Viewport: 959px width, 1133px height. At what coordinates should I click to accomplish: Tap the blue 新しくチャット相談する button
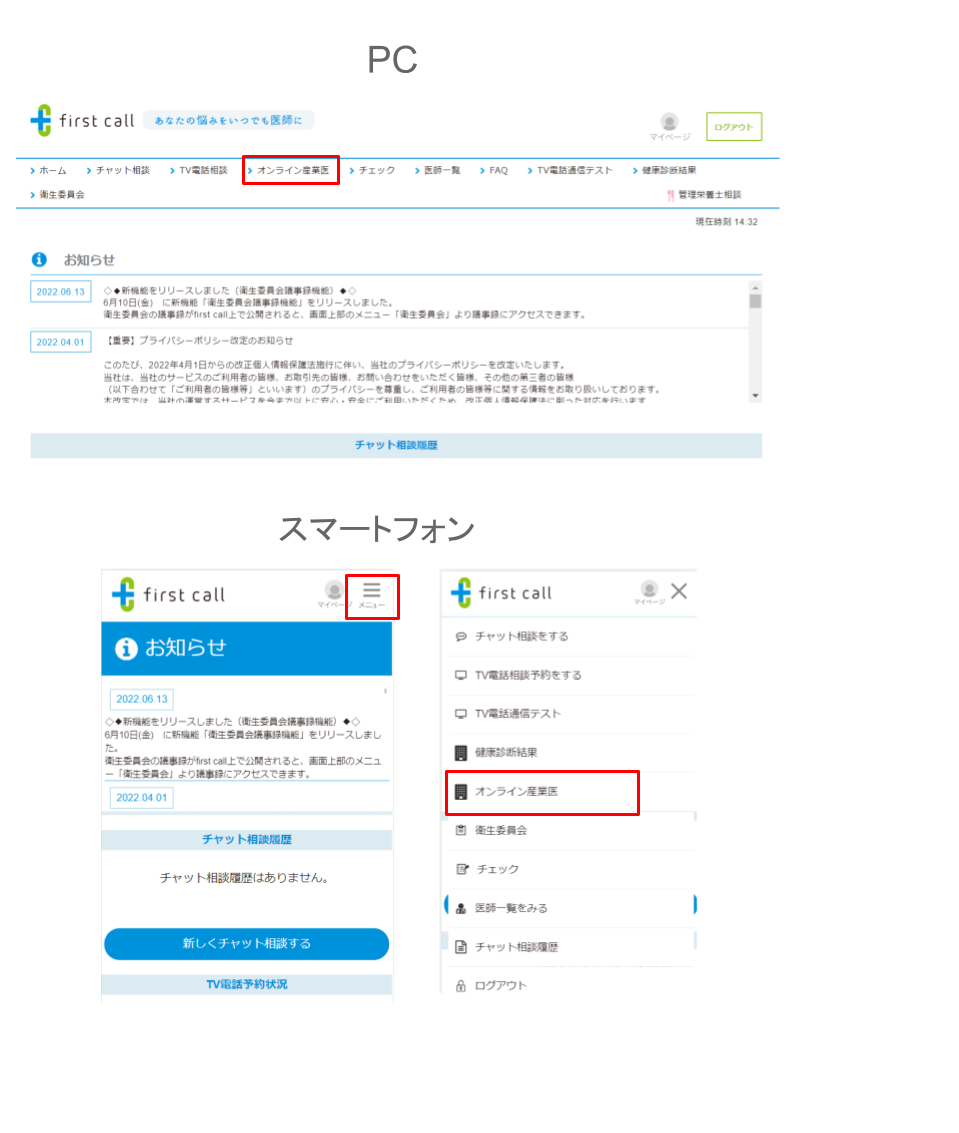[246, 943]
